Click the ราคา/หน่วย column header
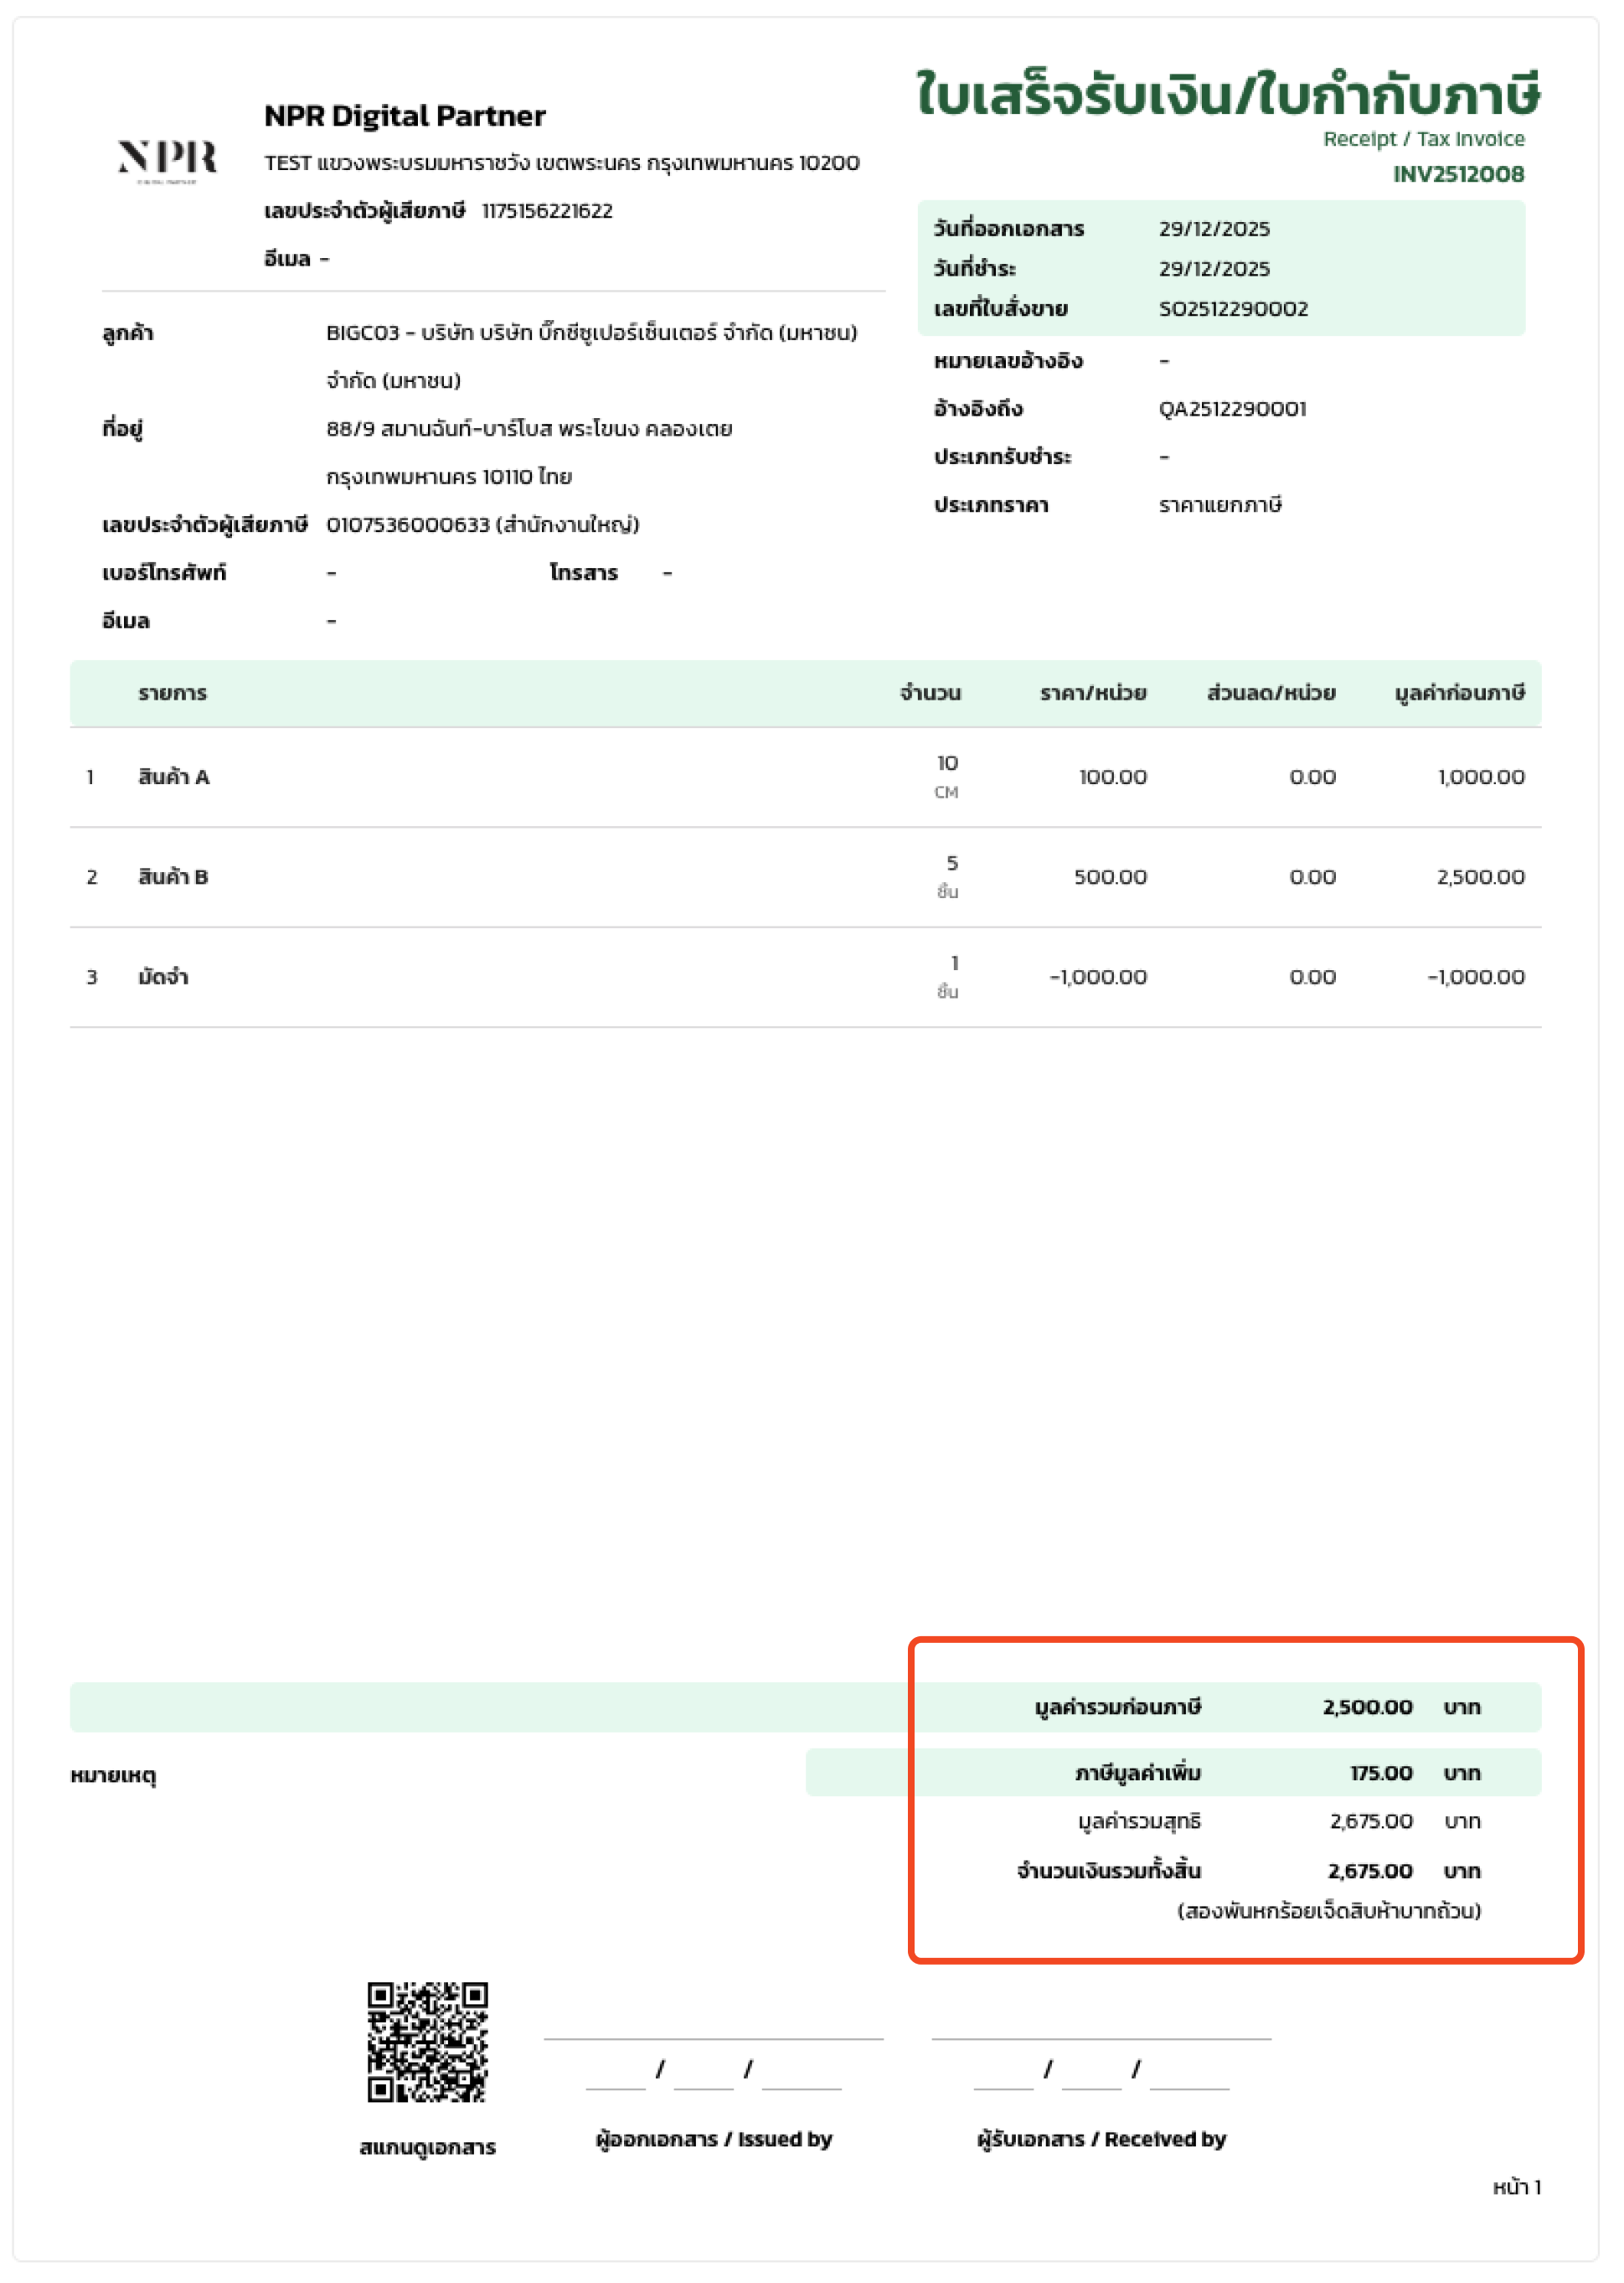The image size is (1624, 2283). (x=1092, y=693)
